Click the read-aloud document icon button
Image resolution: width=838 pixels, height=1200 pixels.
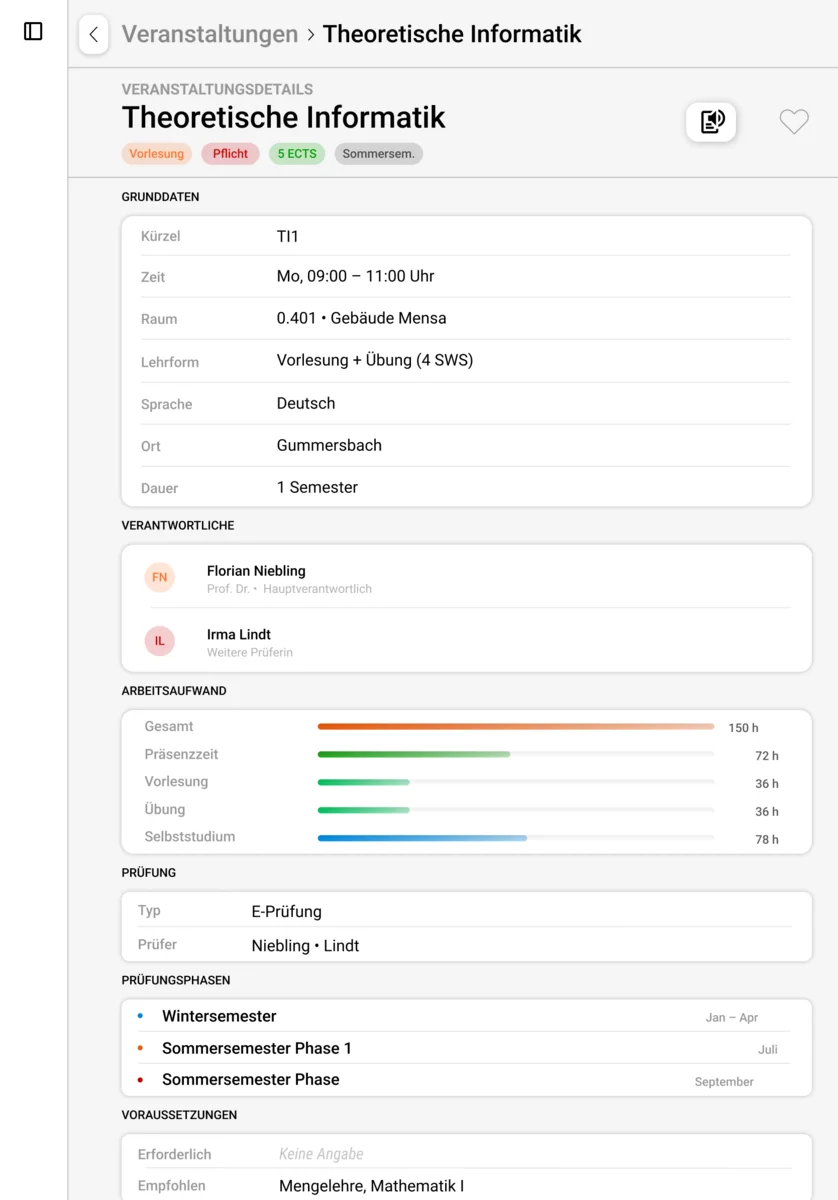(711, 122)
